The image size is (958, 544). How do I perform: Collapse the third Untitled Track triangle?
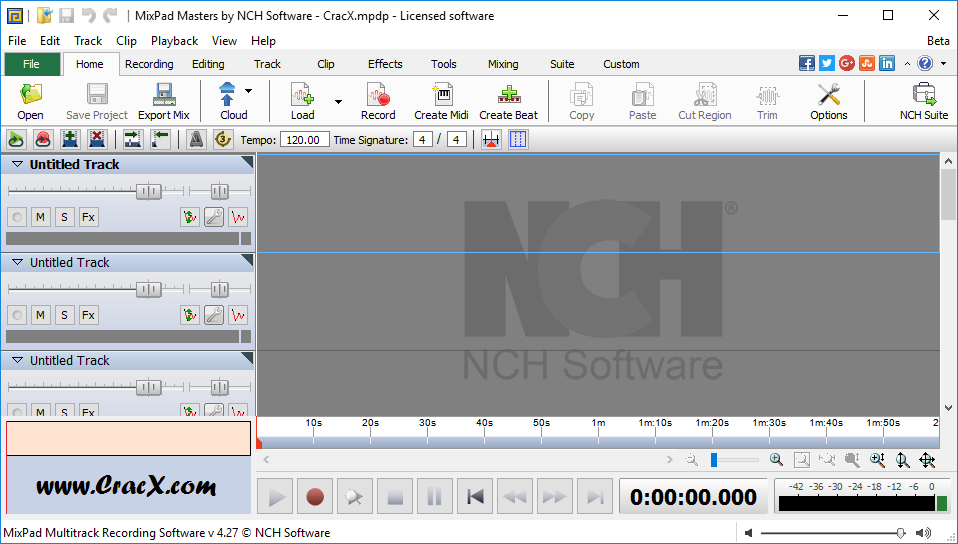17,361
